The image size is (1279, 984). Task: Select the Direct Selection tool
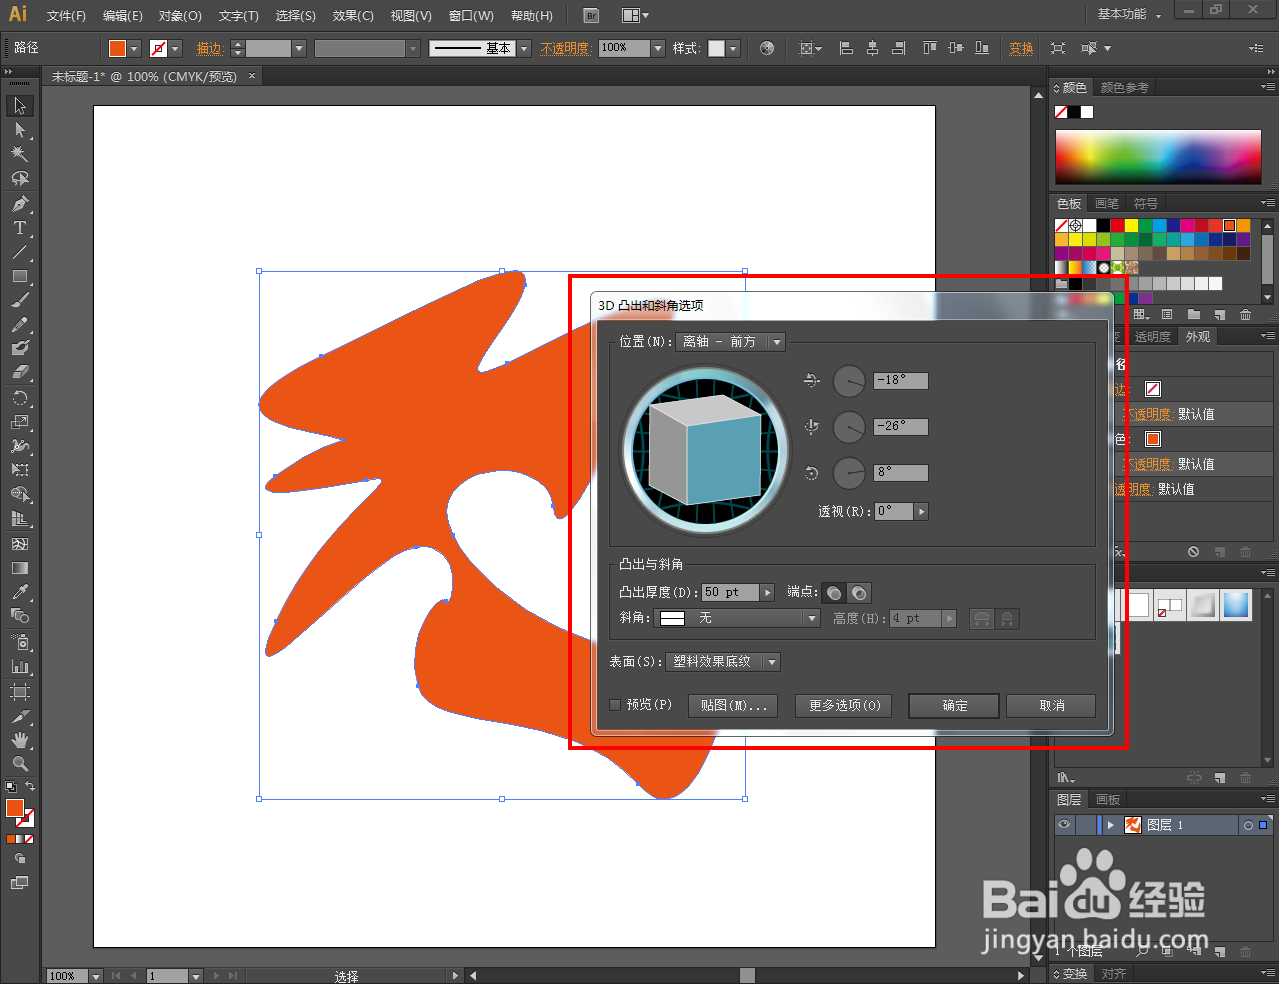(20, 130)
